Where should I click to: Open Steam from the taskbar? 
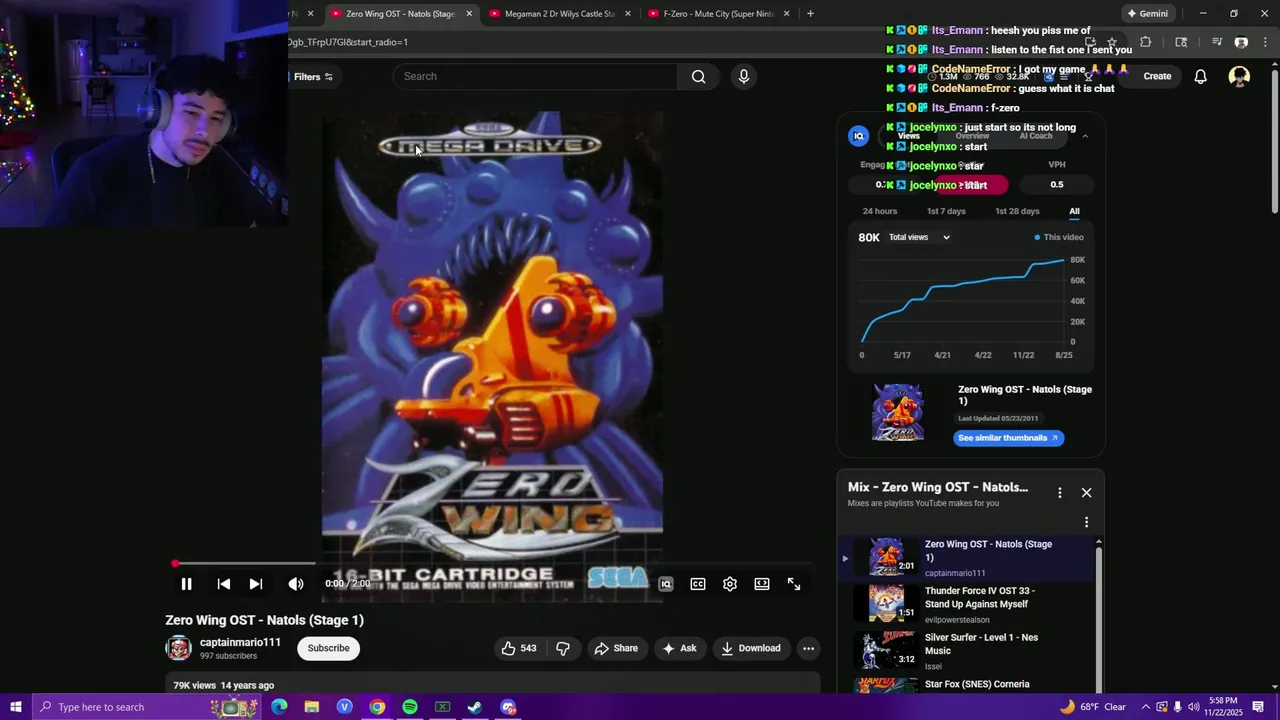click(x=475, y=707)
